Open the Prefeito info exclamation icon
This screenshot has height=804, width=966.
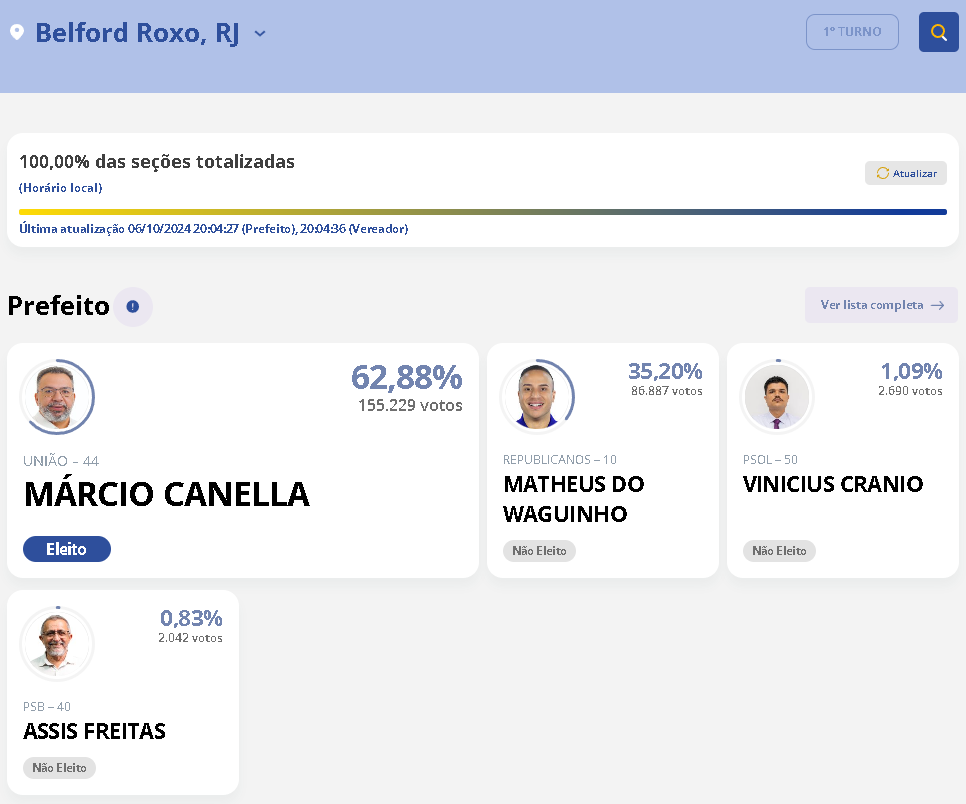click(x=132, y=306)
